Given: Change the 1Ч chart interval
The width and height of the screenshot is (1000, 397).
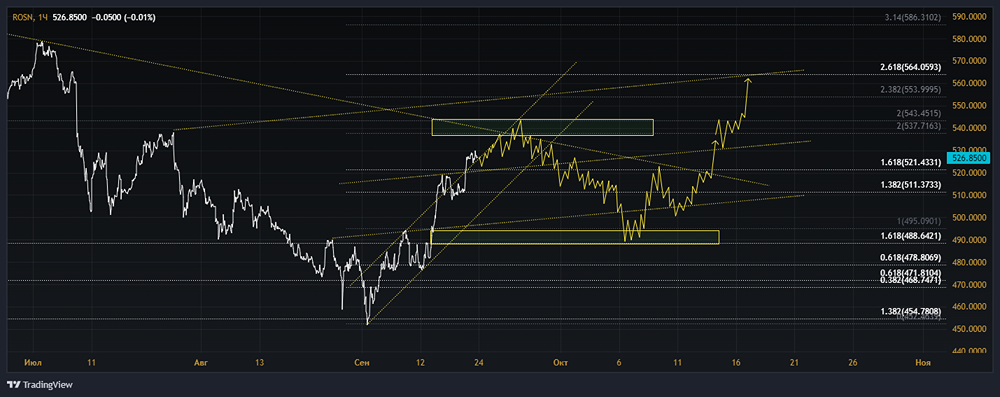Looking at the screenshot, I should click(x=43, y=18).
